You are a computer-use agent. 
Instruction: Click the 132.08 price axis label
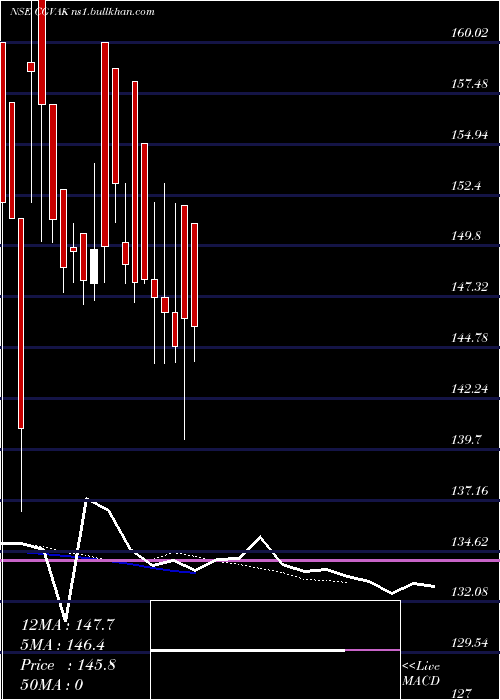(x=469, y=592)
